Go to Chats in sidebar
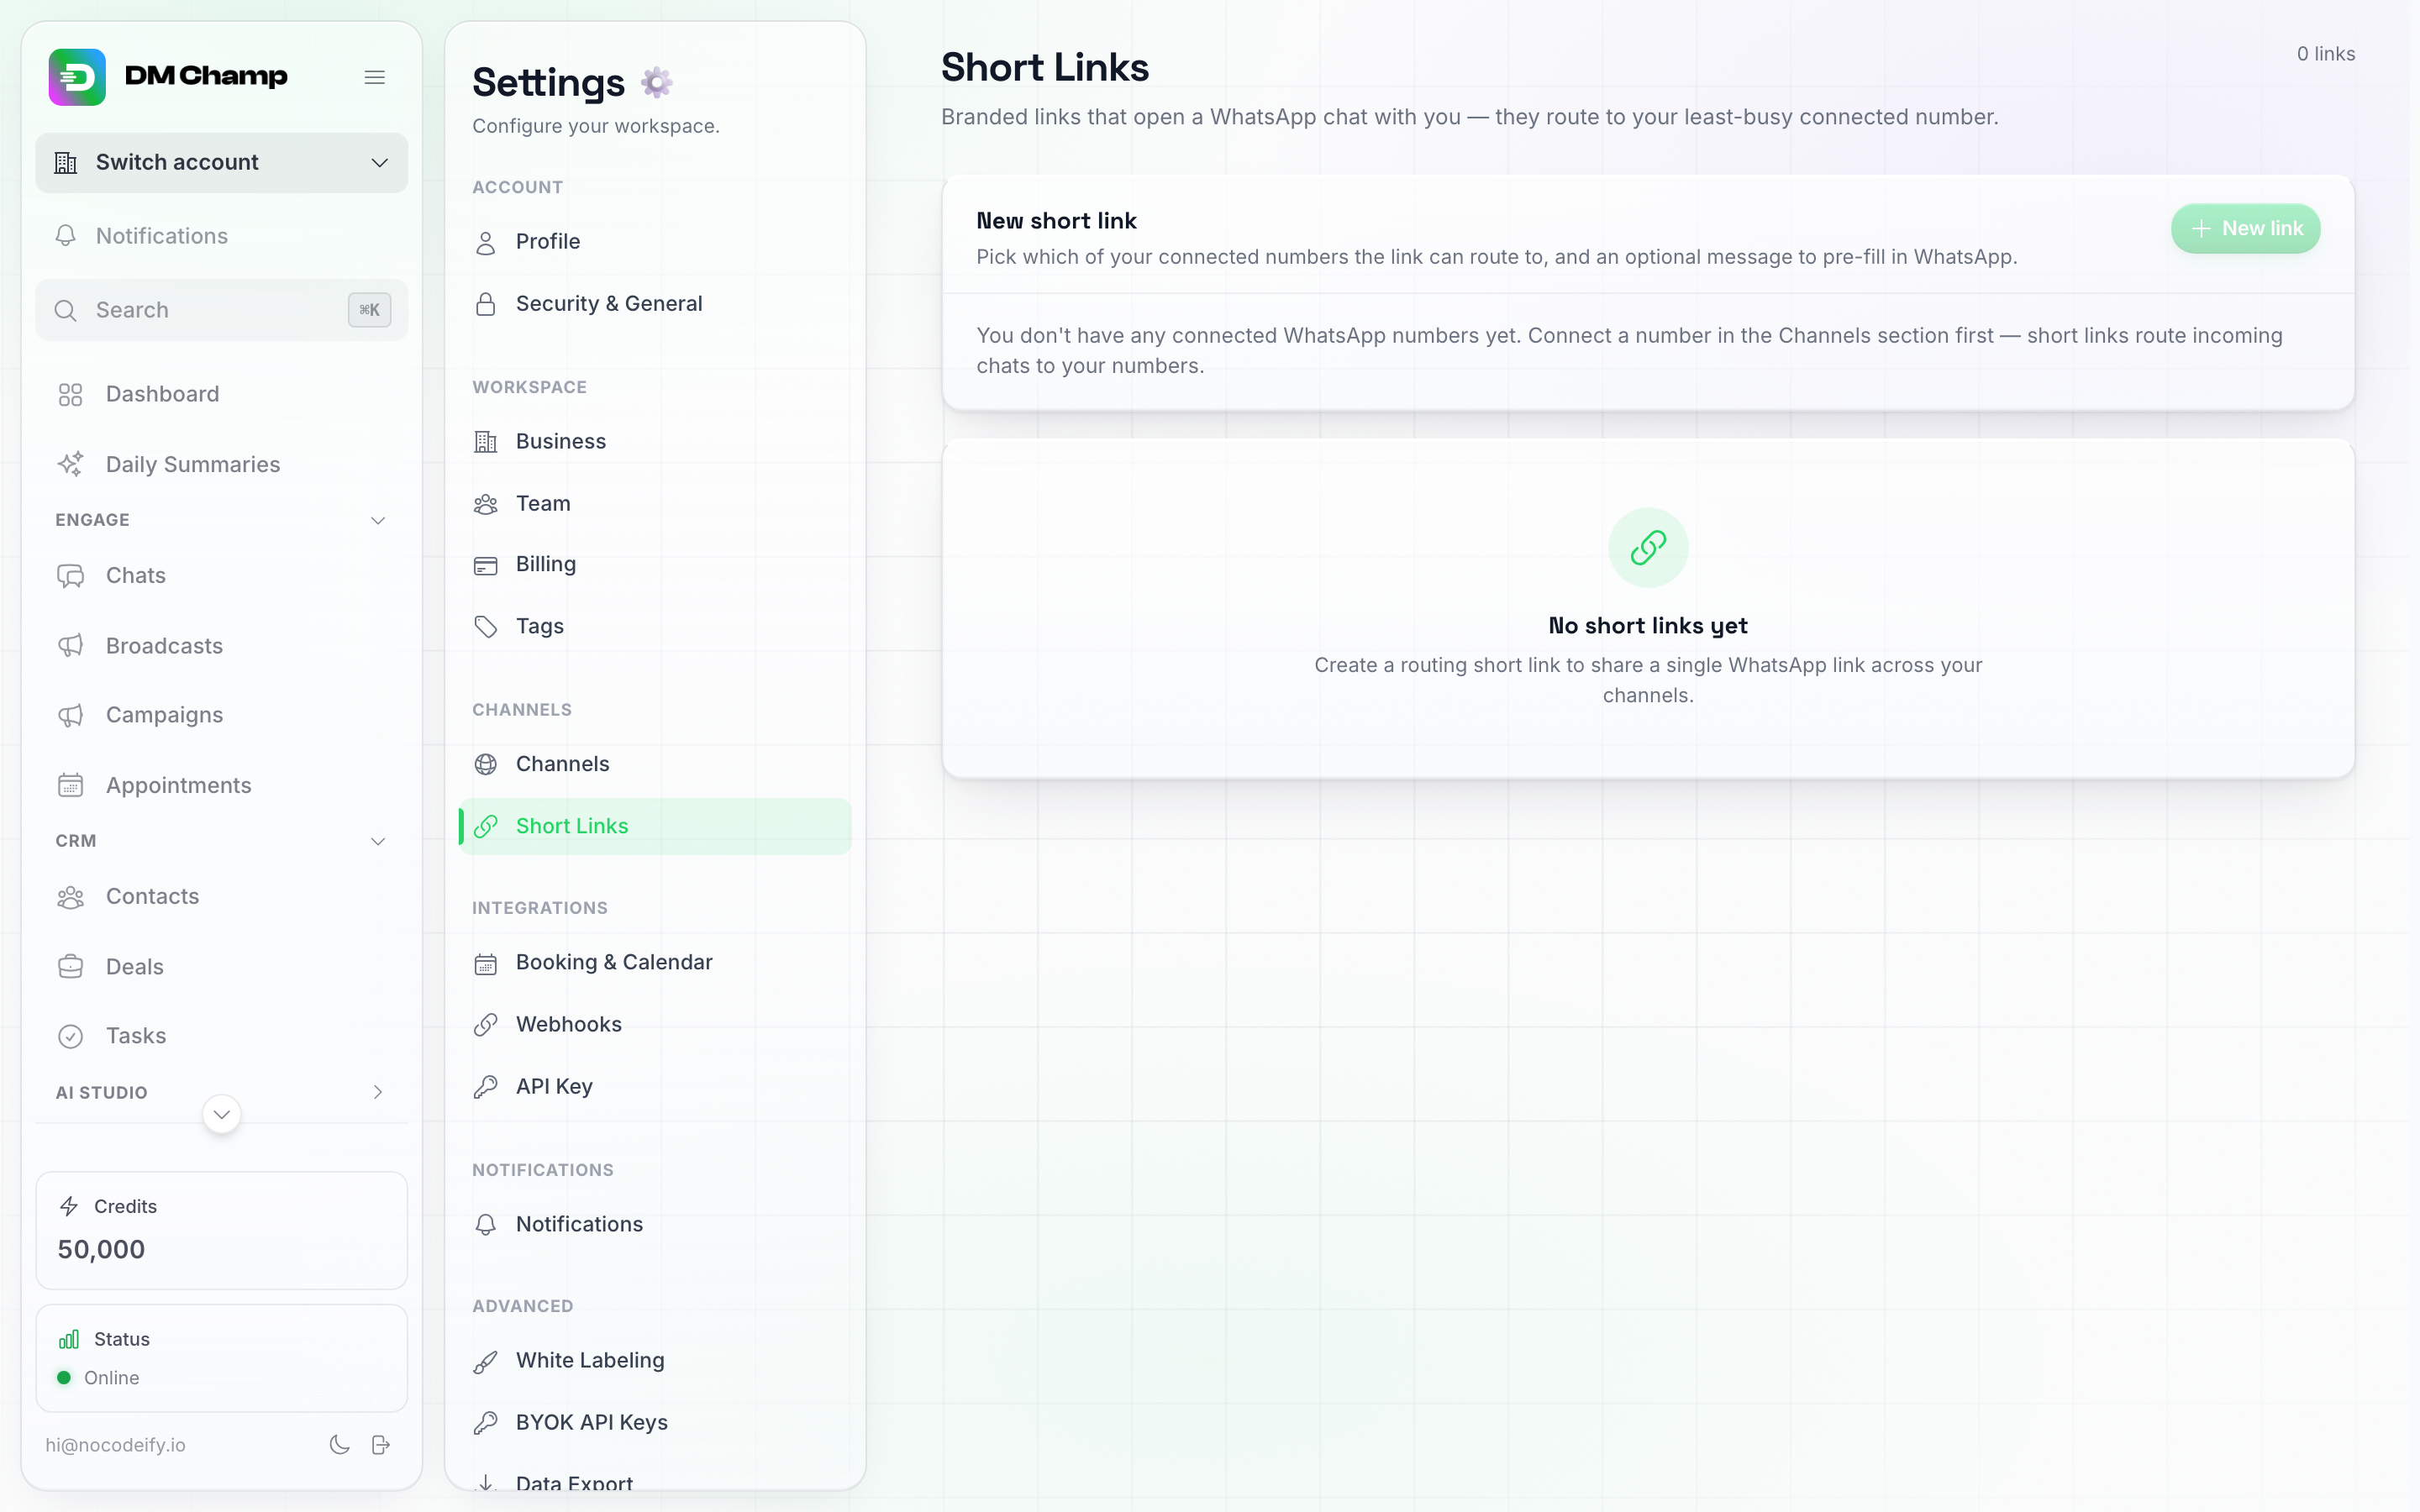 222,576
